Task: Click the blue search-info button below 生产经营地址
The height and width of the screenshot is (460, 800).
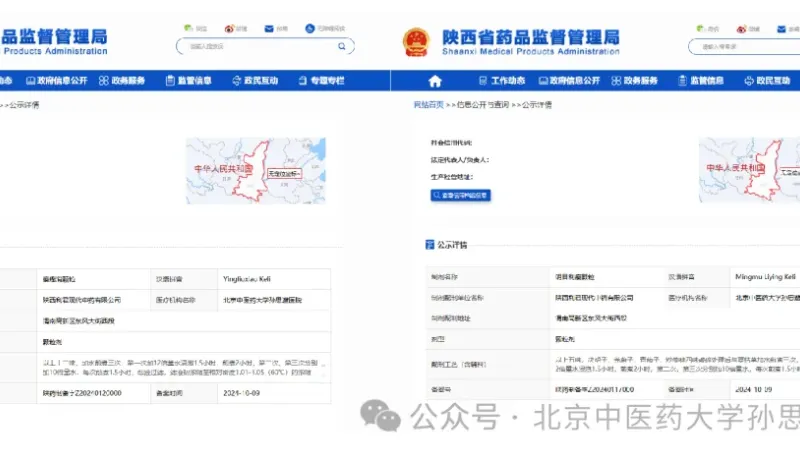Action: pyautogui.click(x=461, y=195)
